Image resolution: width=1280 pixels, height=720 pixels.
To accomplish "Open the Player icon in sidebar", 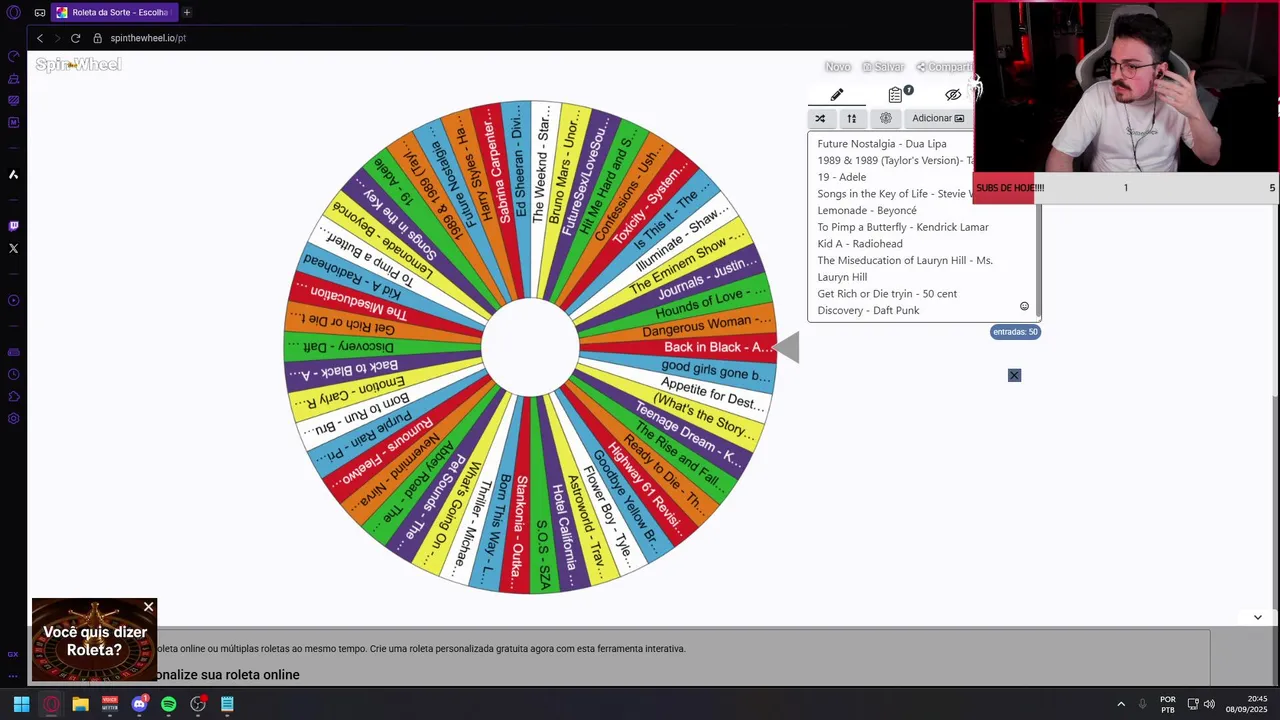I will pyautogui.click(x=13, y=300).
